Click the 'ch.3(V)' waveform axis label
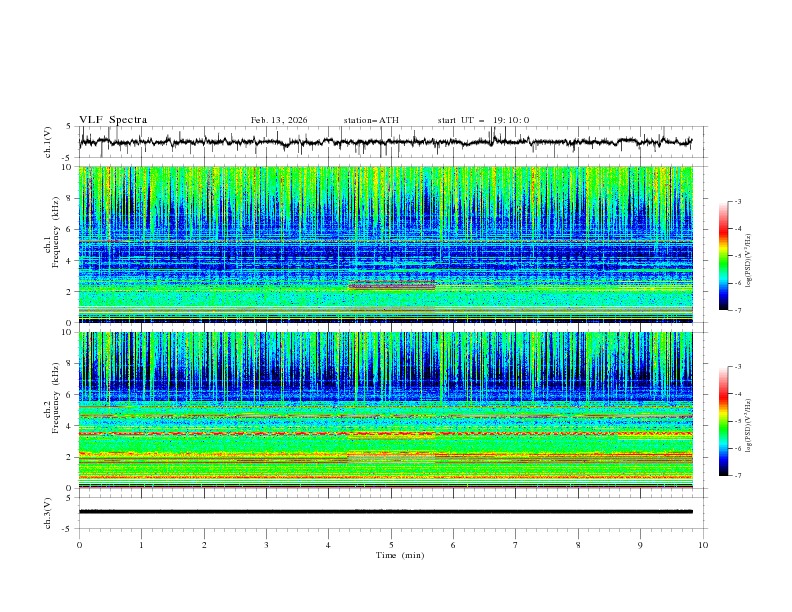This screenshot has height=612, width=792. [x=48, y=513]
